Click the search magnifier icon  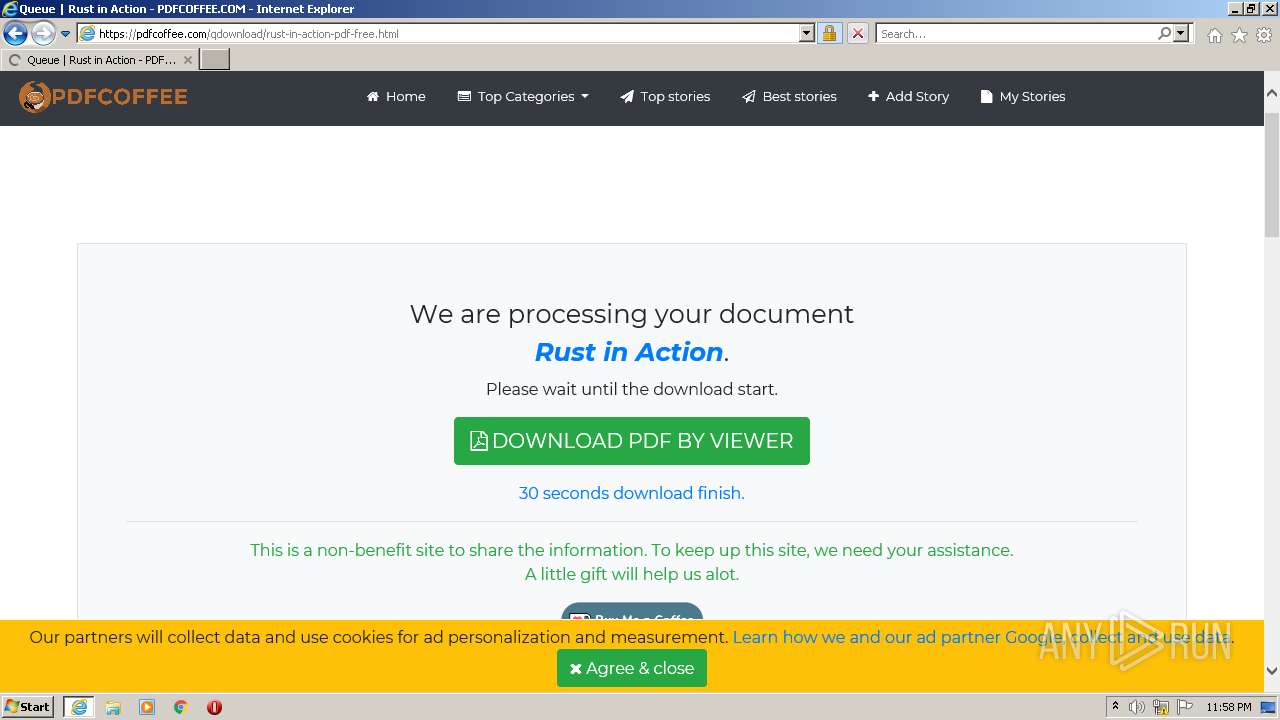point(1164,33)
